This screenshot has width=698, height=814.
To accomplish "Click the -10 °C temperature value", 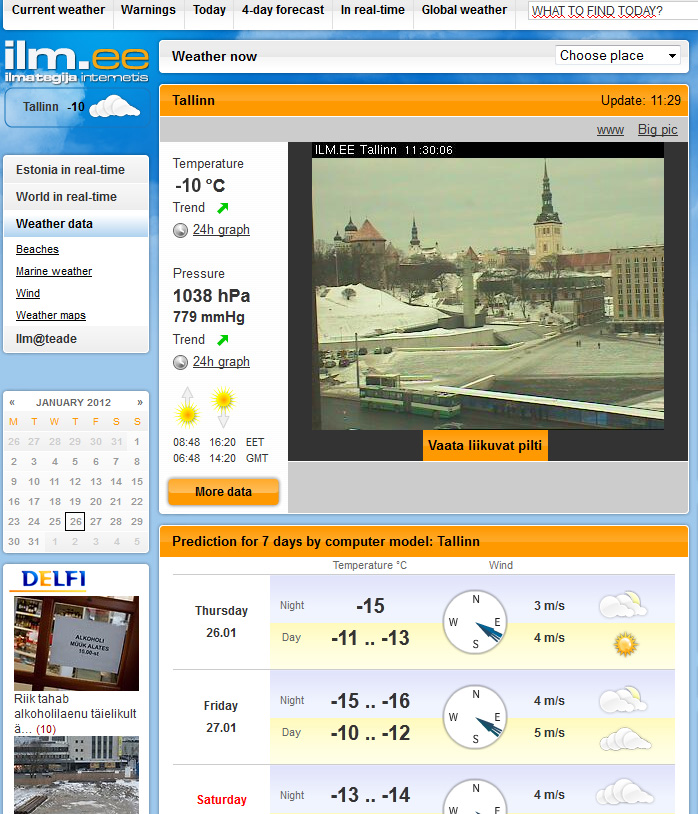I will pyautogui.click(x=200, y=185).
